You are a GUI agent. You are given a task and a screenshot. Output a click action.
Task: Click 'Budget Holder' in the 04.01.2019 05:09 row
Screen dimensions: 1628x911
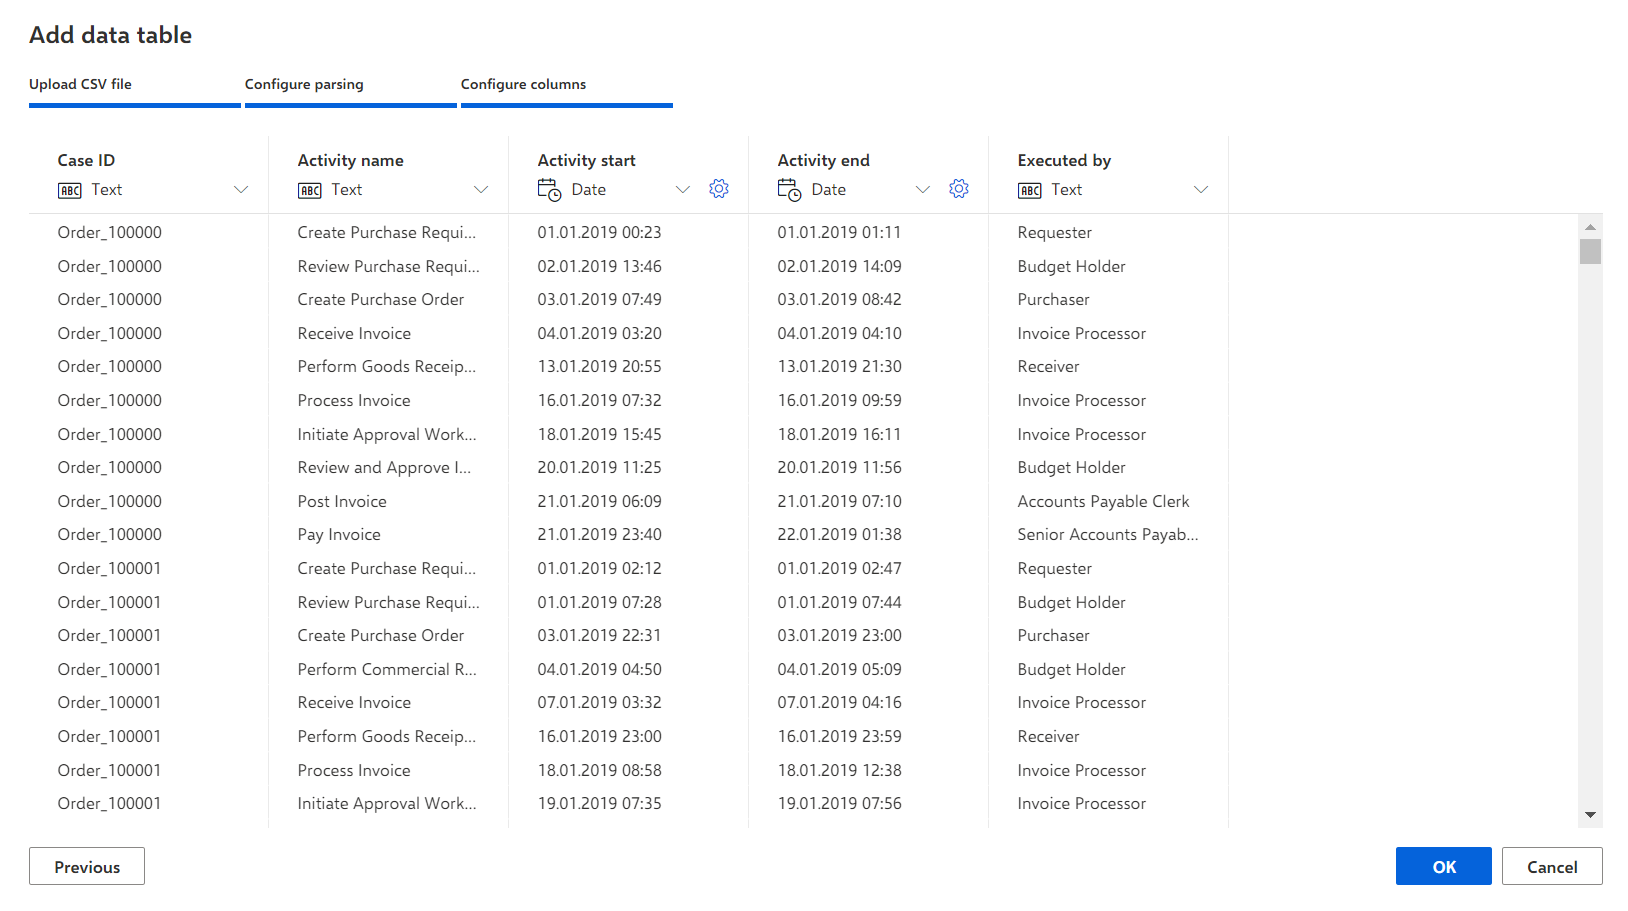[x=1071, y=669]
